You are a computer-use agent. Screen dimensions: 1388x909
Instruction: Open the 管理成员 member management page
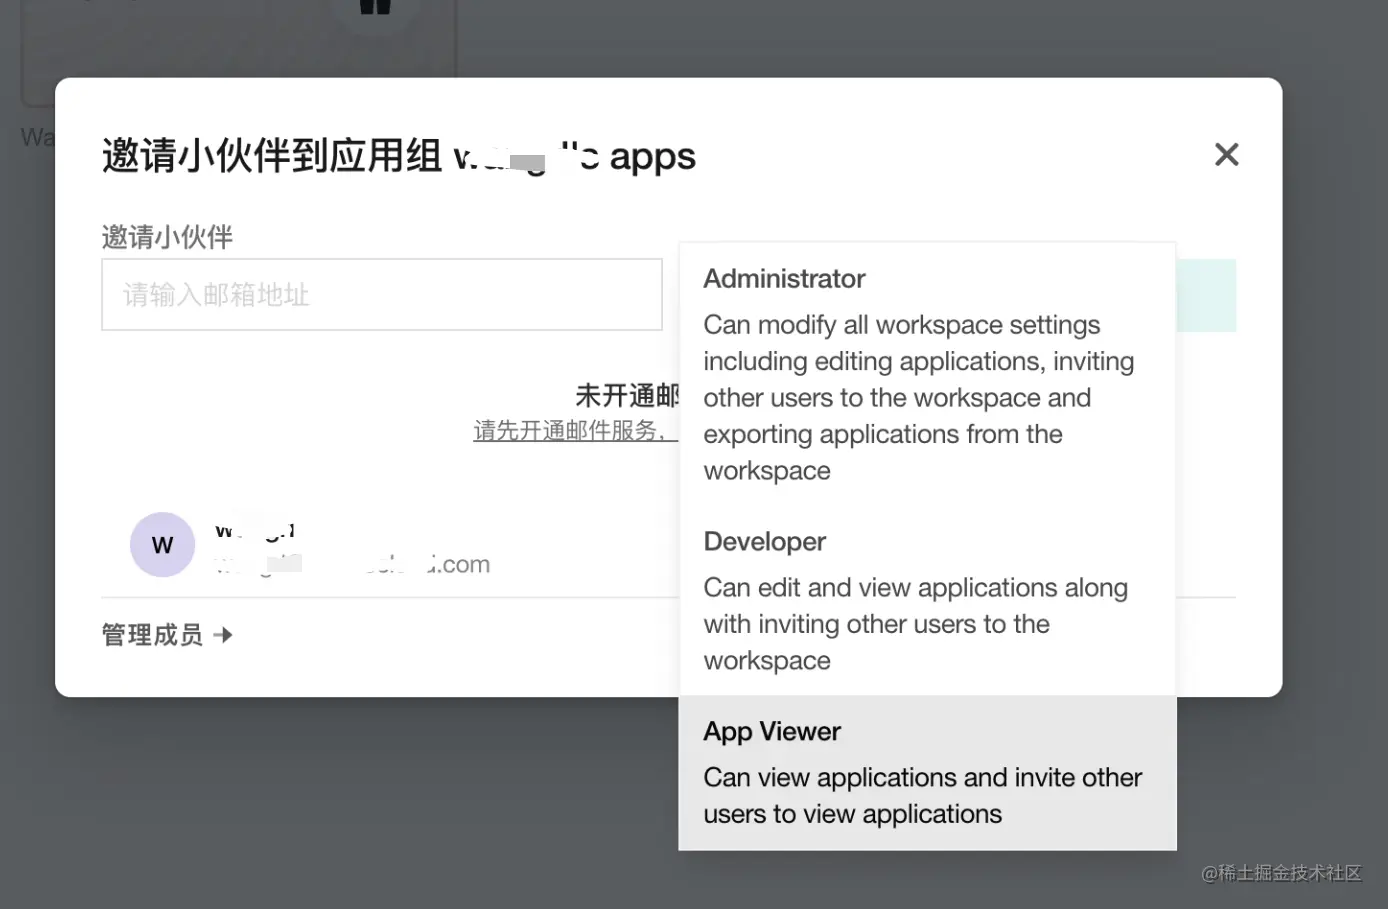coord(151,634)
